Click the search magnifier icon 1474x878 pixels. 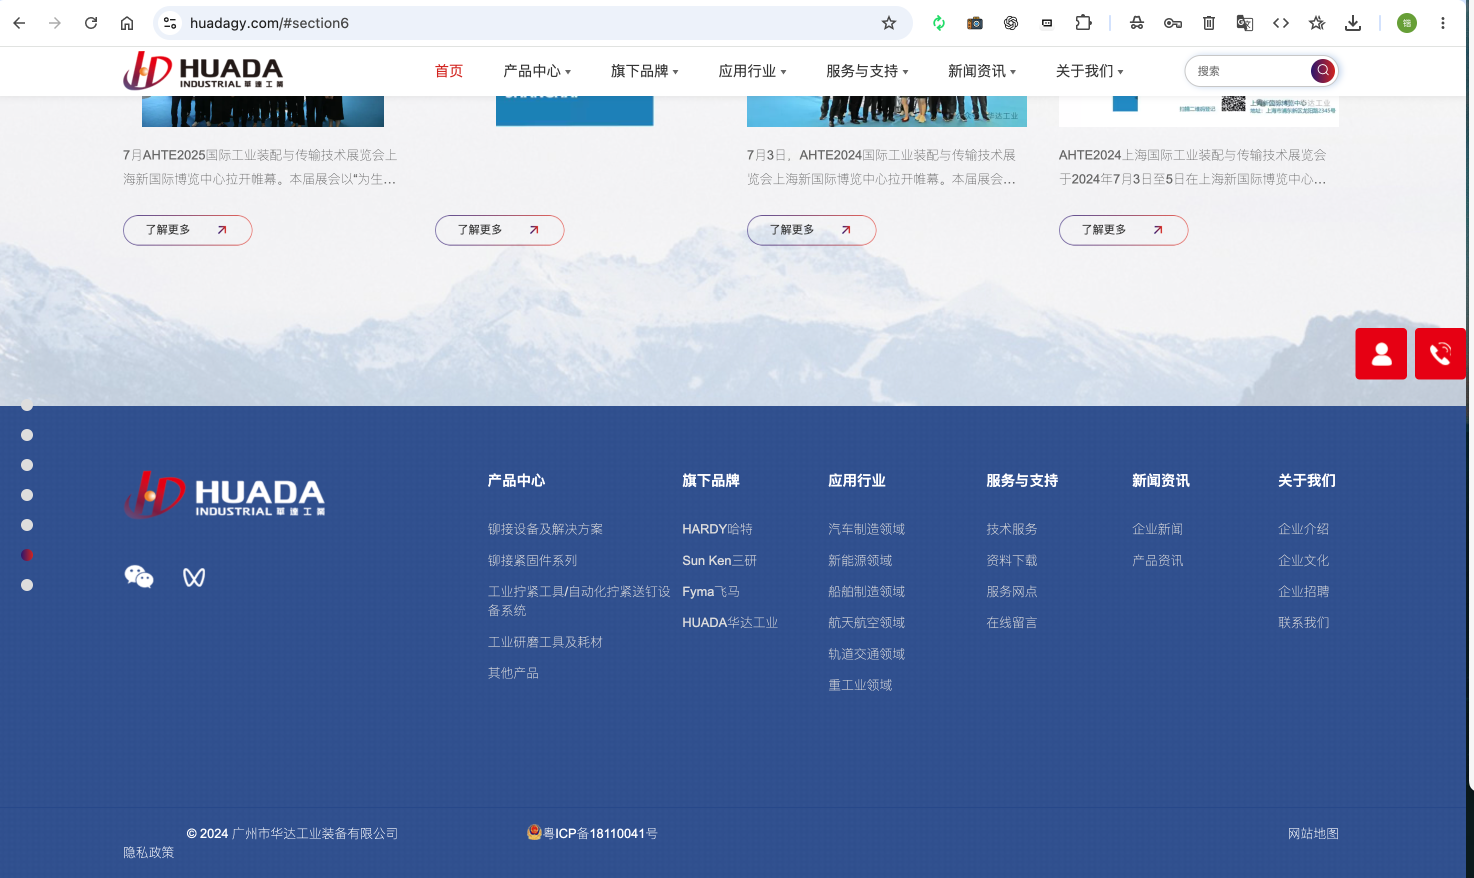pos(1322,71)
